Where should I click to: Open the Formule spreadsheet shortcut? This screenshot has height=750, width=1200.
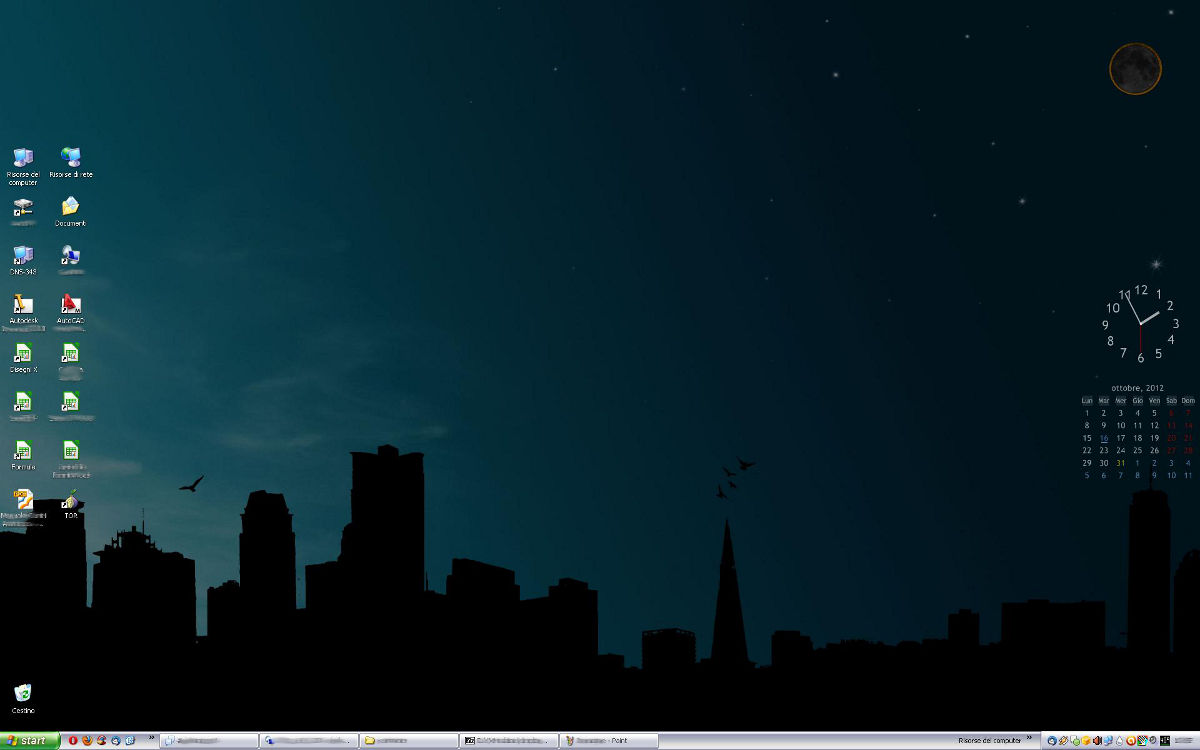pos(22,451)
